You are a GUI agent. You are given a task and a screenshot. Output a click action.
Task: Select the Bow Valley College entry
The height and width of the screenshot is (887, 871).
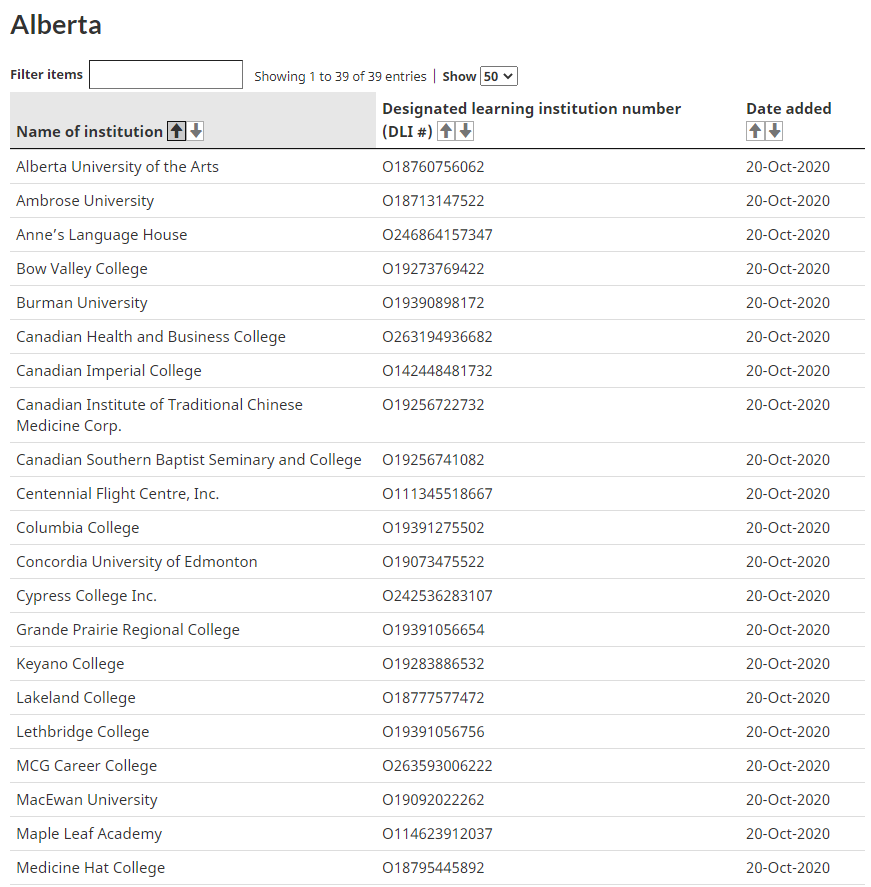coord(82,269)
